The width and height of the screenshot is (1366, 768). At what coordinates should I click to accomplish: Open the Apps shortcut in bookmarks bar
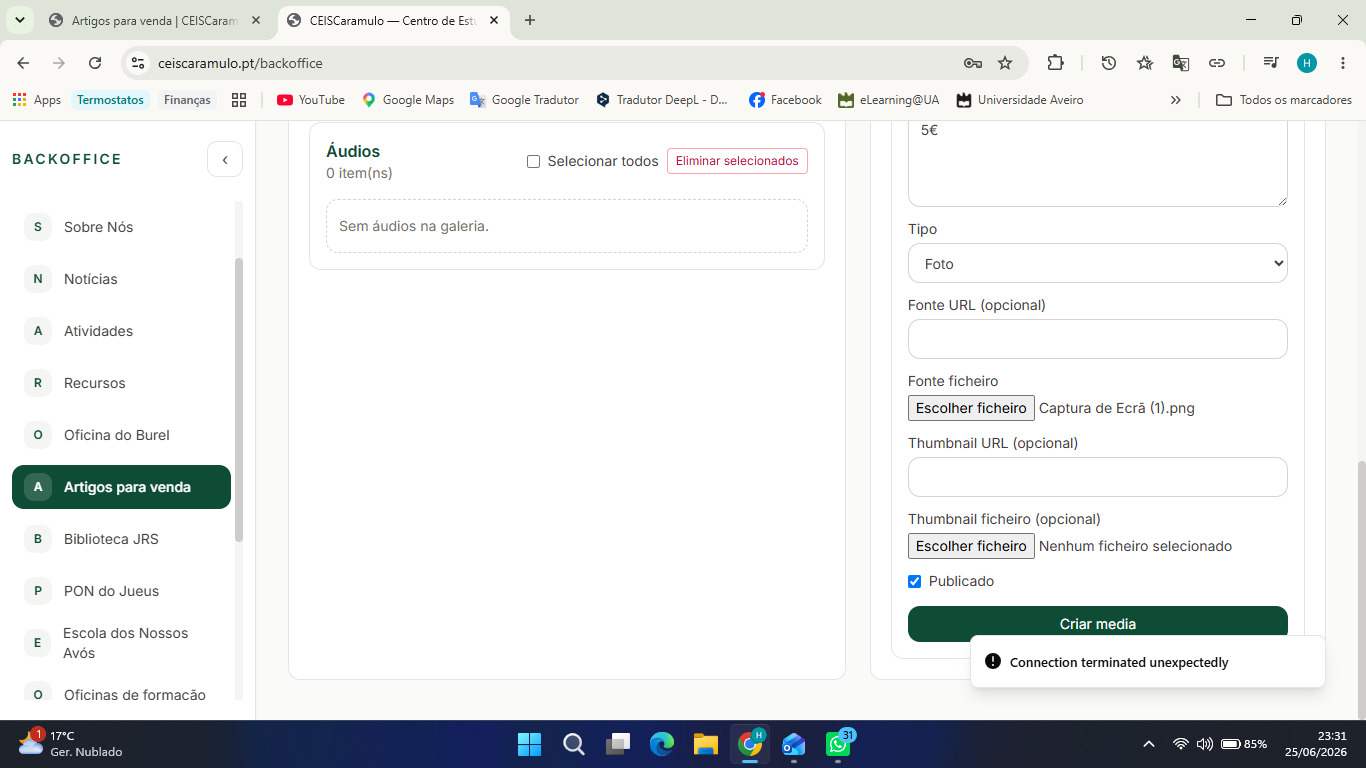[x=37, y=100]
